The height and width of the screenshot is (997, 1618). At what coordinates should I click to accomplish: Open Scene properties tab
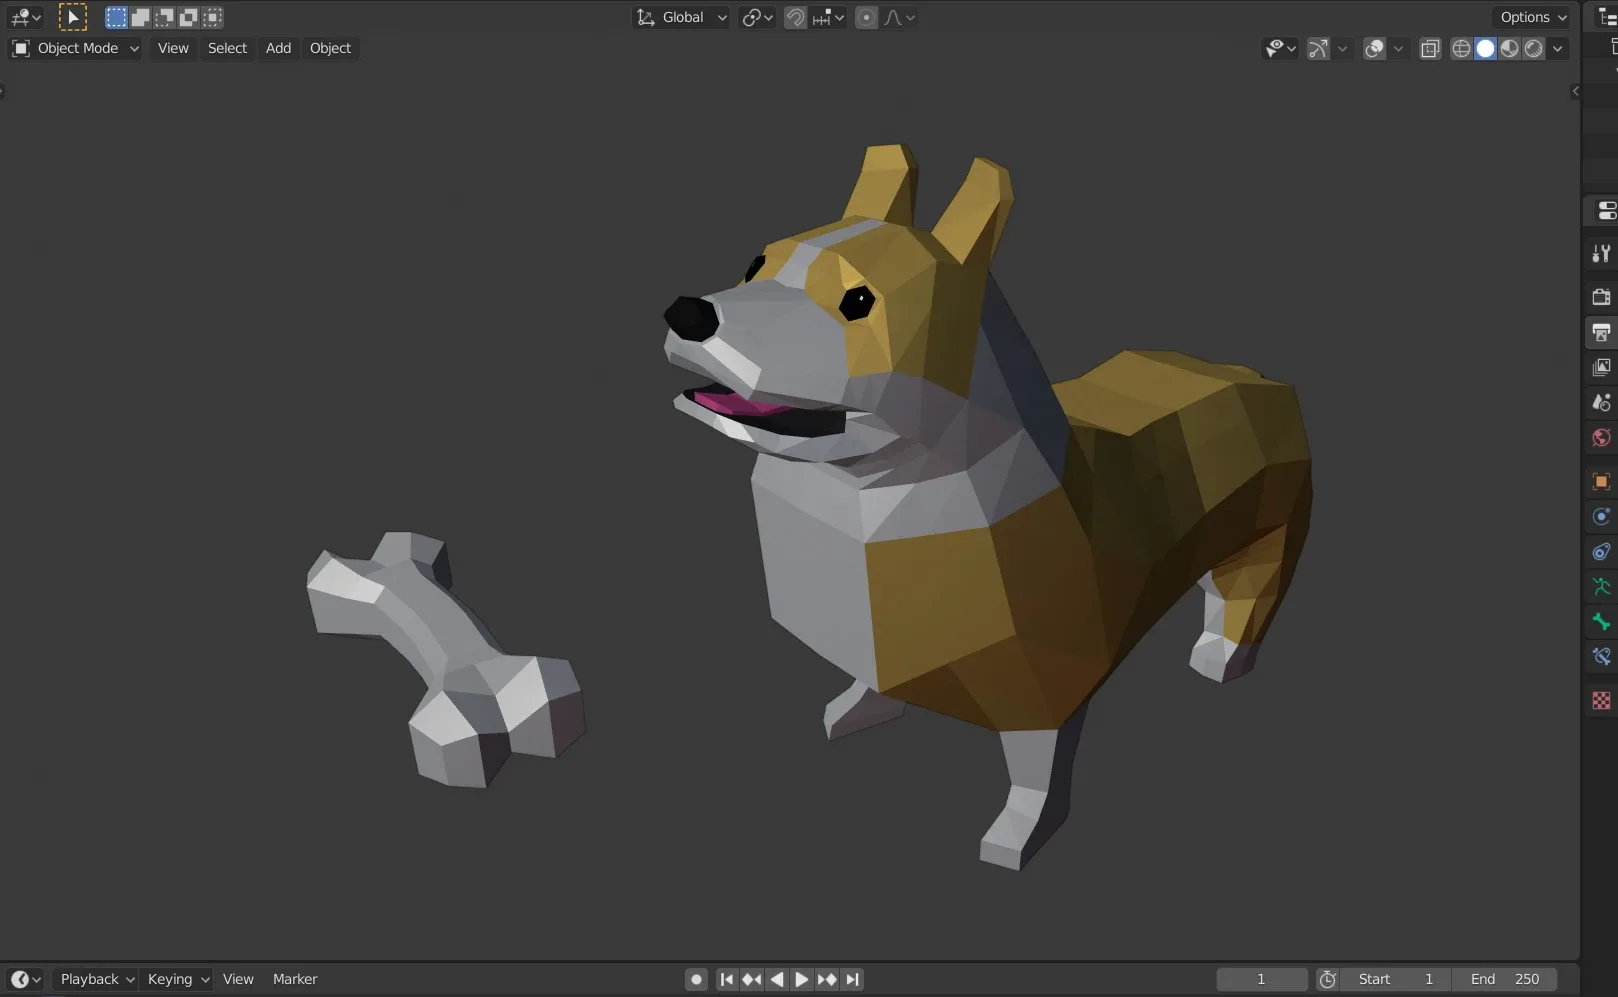tap(1601, 402)
